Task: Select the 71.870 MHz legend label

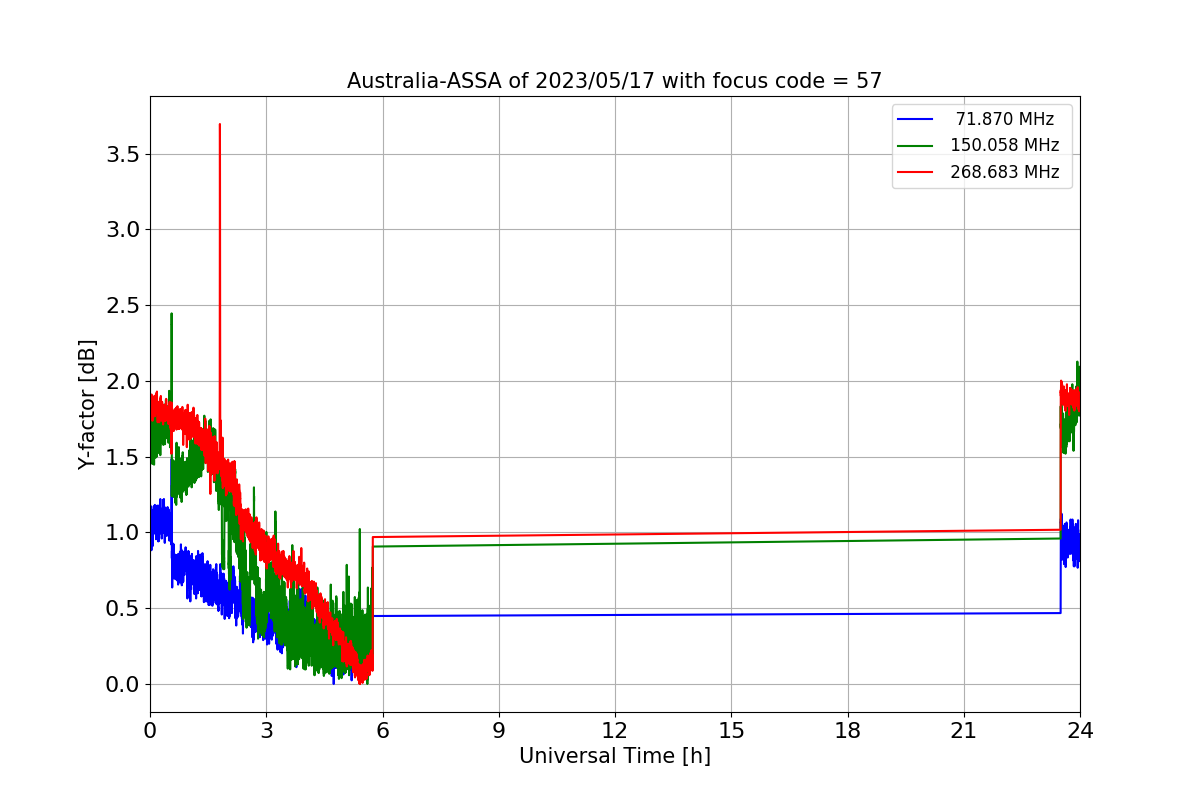Action: (x=1005, y=119)
